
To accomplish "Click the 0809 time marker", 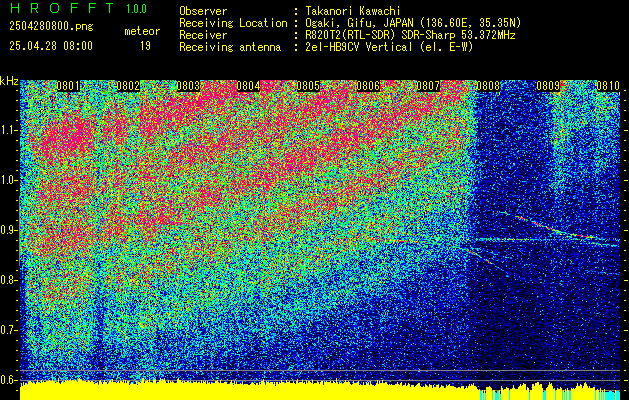I will 548,86.
